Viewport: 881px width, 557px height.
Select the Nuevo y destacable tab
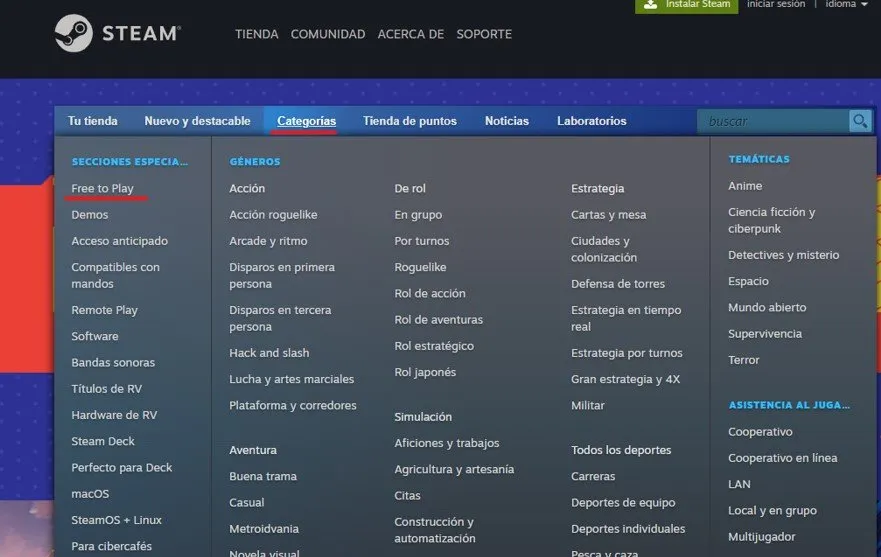(197, 121)
